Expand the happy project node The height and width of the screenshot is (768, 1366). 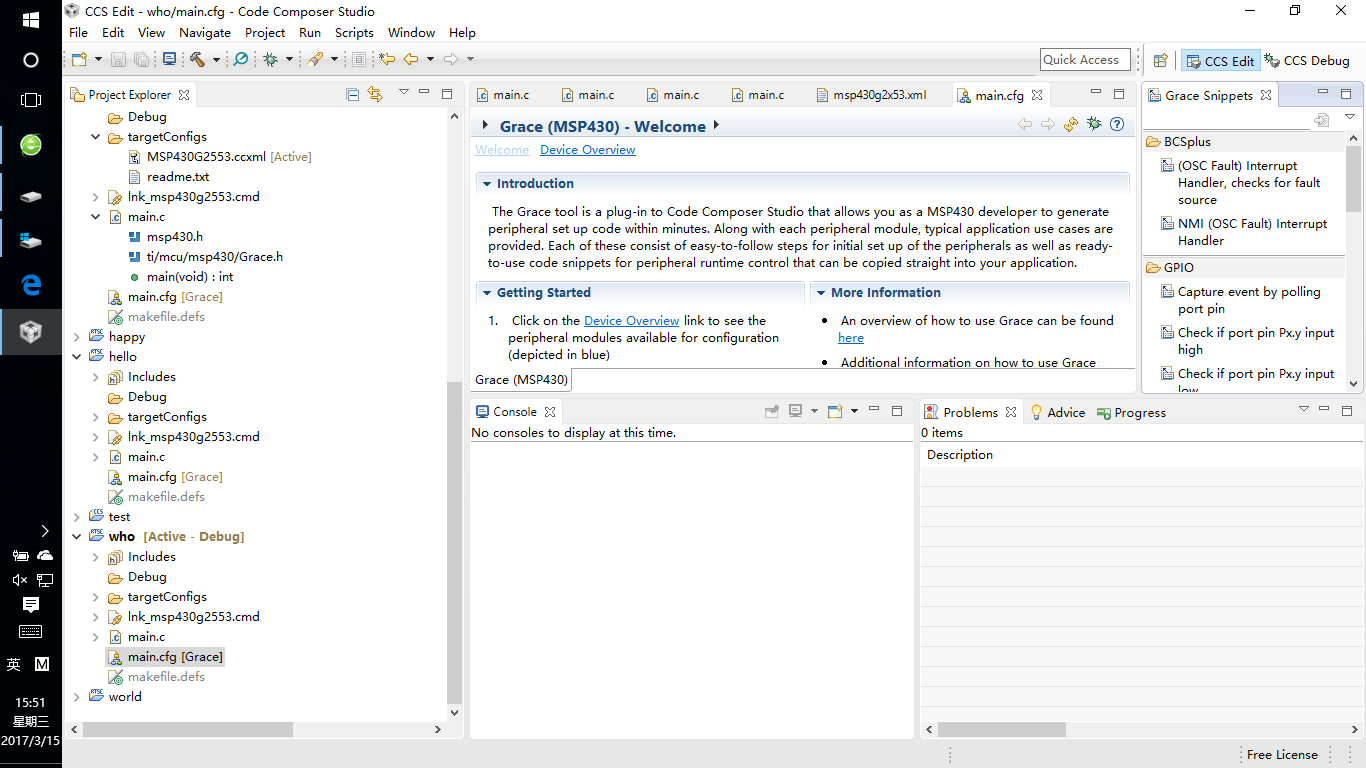77,337
